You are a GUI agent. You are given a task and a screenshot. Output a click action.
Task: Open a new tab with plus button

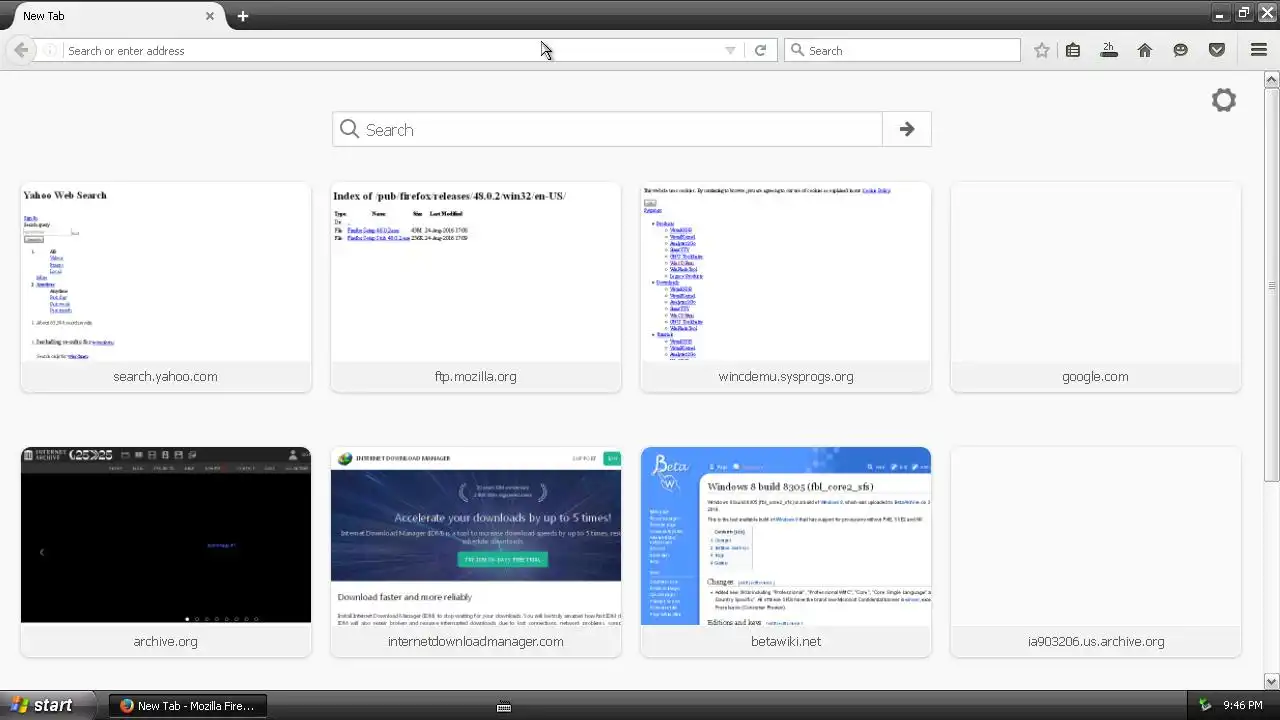click(243, 16)
